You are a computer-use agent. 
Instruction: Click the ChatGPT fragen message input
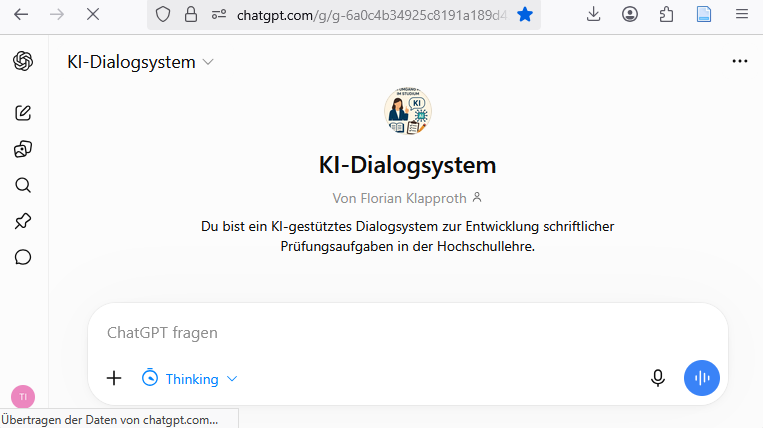click(x=407, y=333)
